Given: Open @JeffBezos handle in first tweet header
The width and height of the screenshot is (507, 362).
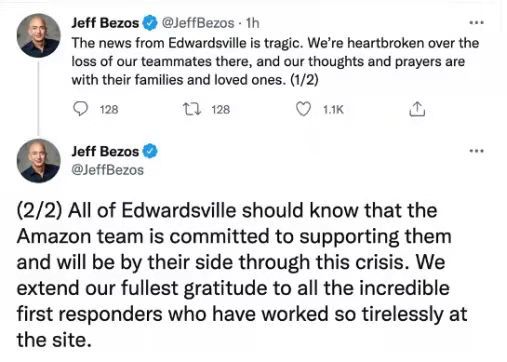Looking at the screenshot, I should click(x=198, y=23).
